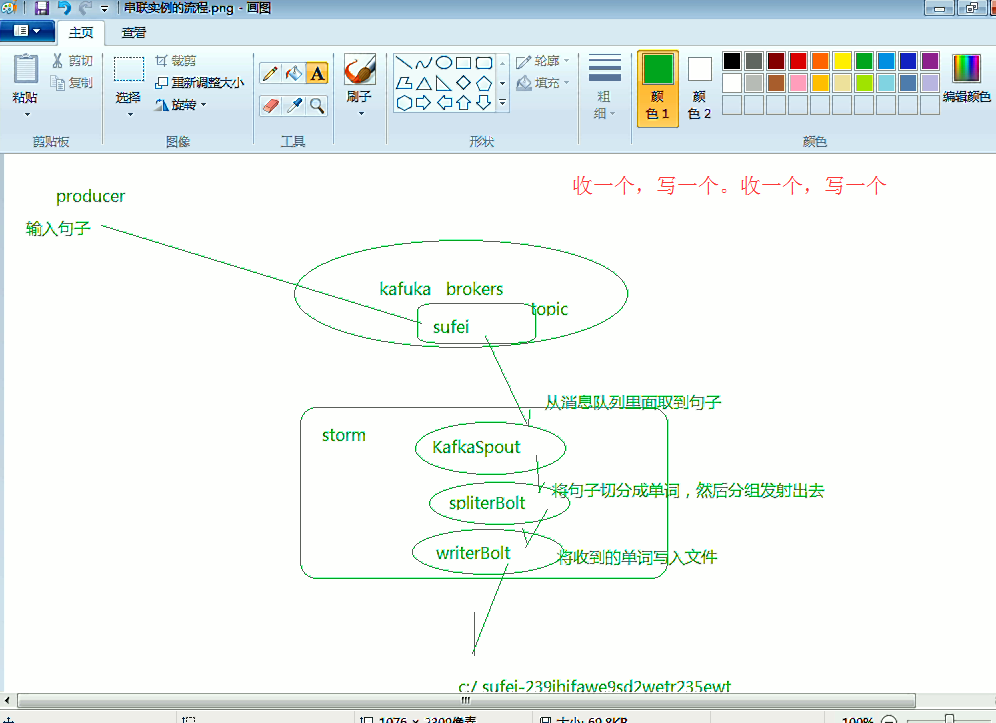
Task: Choose the Hexagon shape
Action: [x=404, y=103]
